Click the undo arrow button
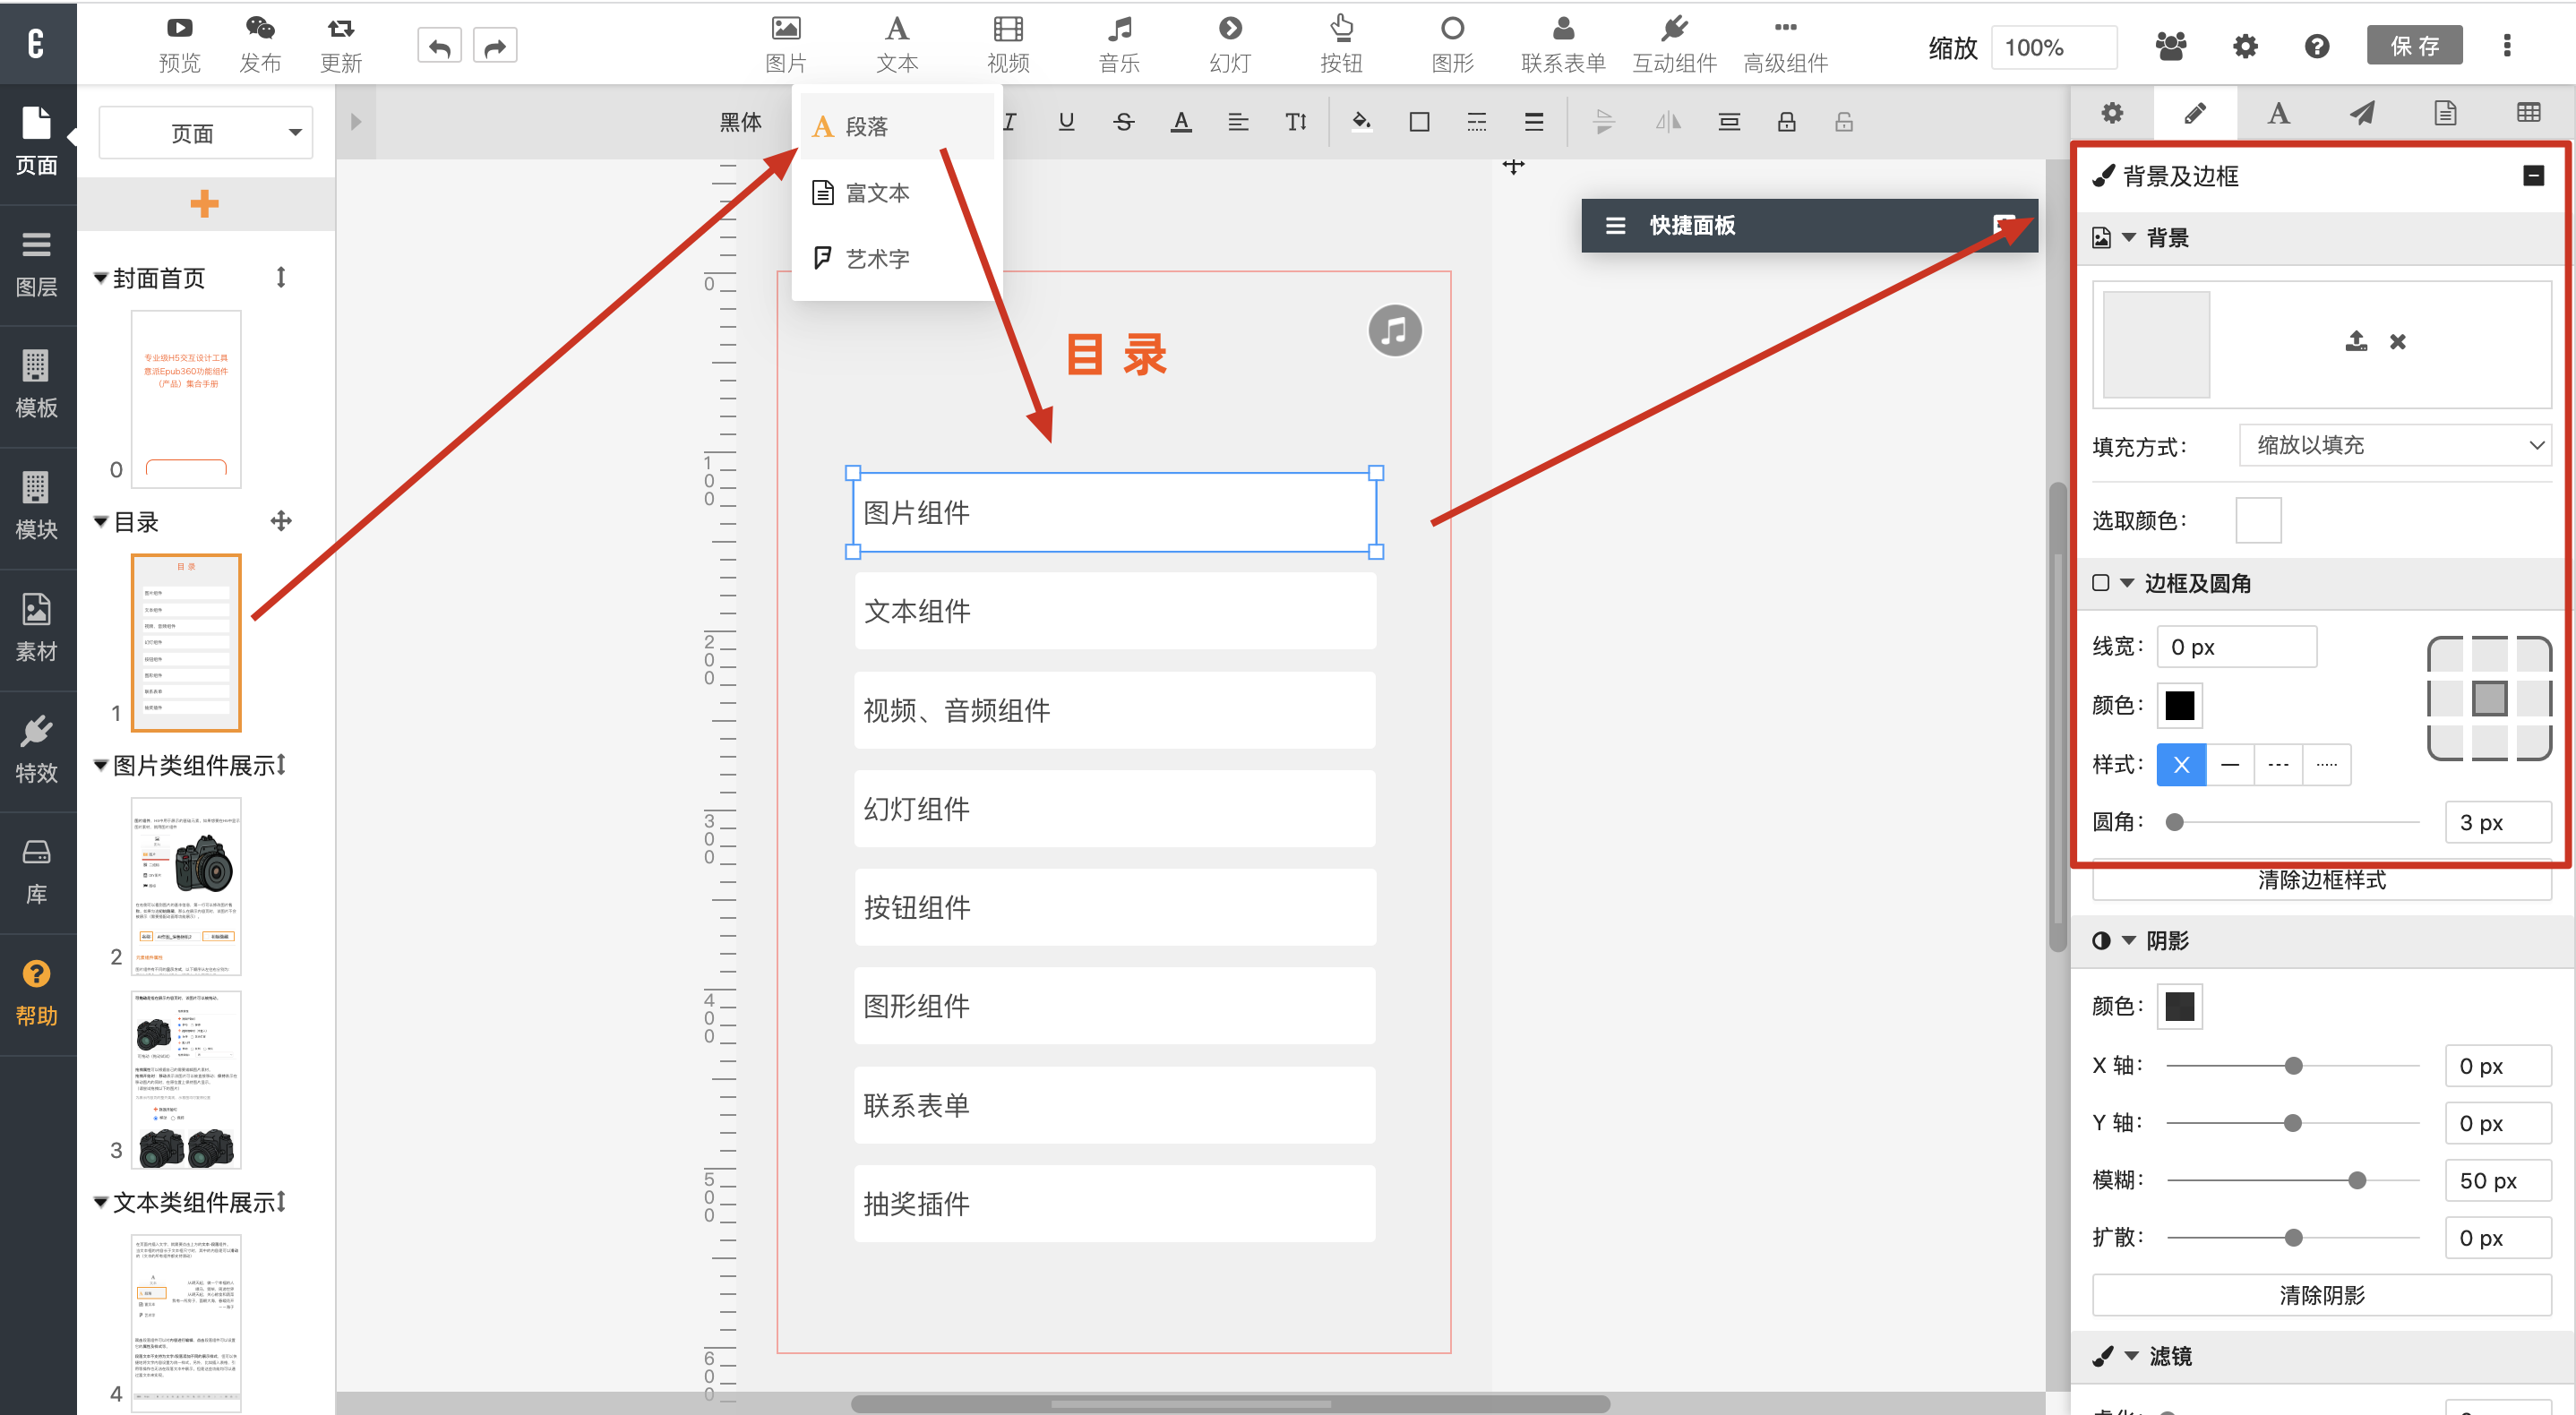The width and height of the screenshot is (2576, 1415). point(439,46)
